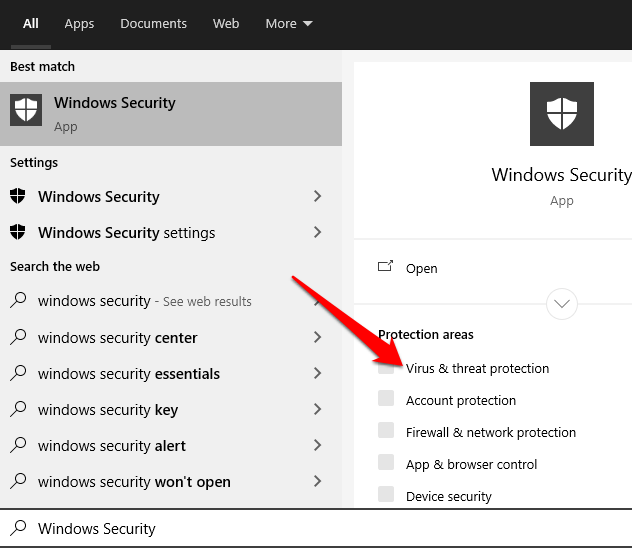Open 'windows security won't open' web suggestion

[x=134, y=481]
